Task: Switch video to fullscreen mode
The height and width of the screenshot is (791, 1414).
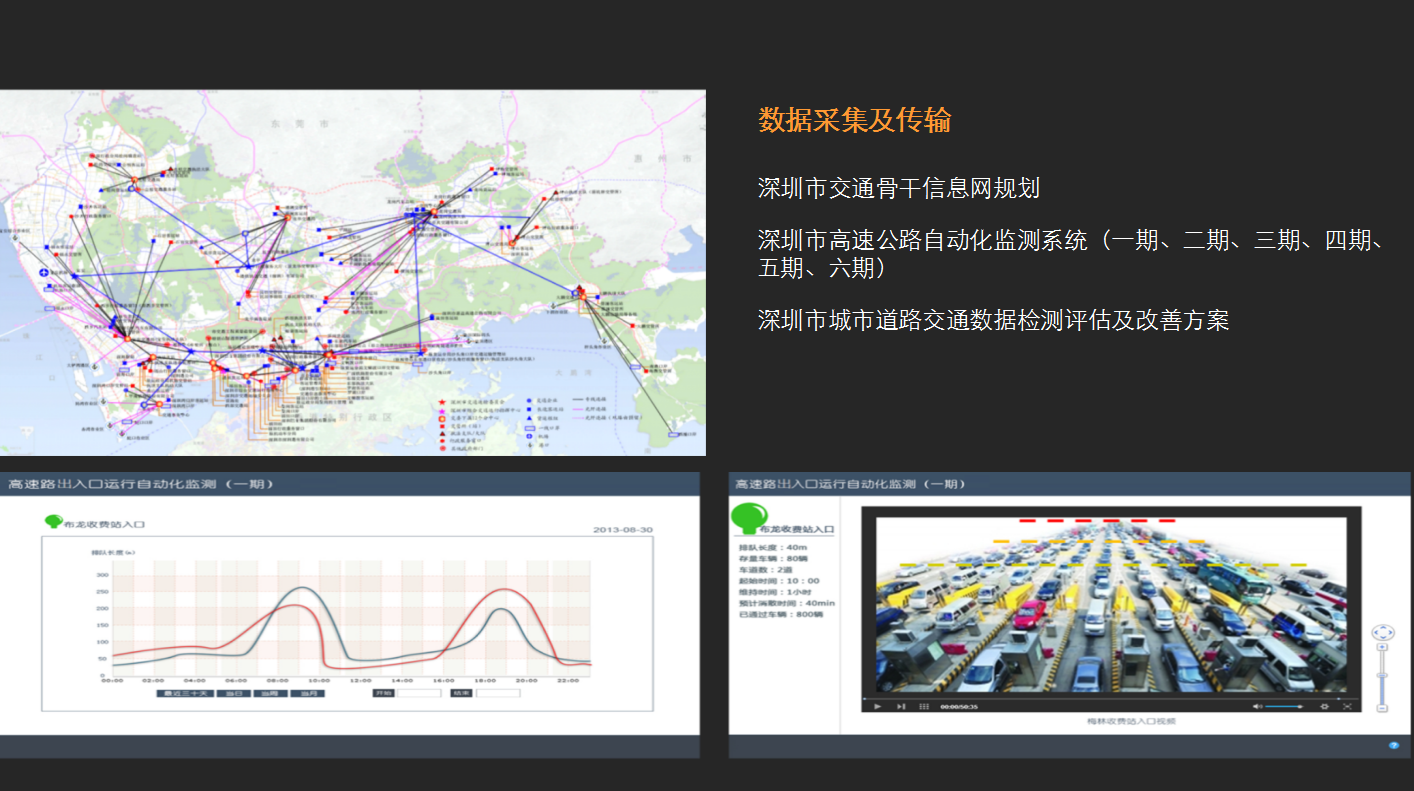Action: click(1347, 706)
